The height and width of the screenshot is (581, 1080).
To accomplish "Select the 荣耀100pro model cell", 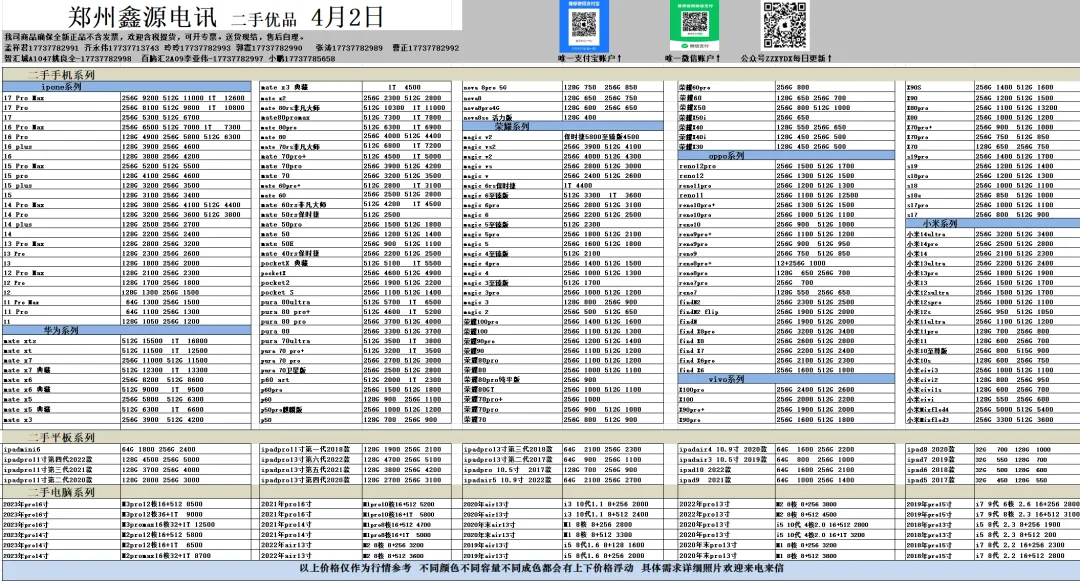I will (512, 321).
